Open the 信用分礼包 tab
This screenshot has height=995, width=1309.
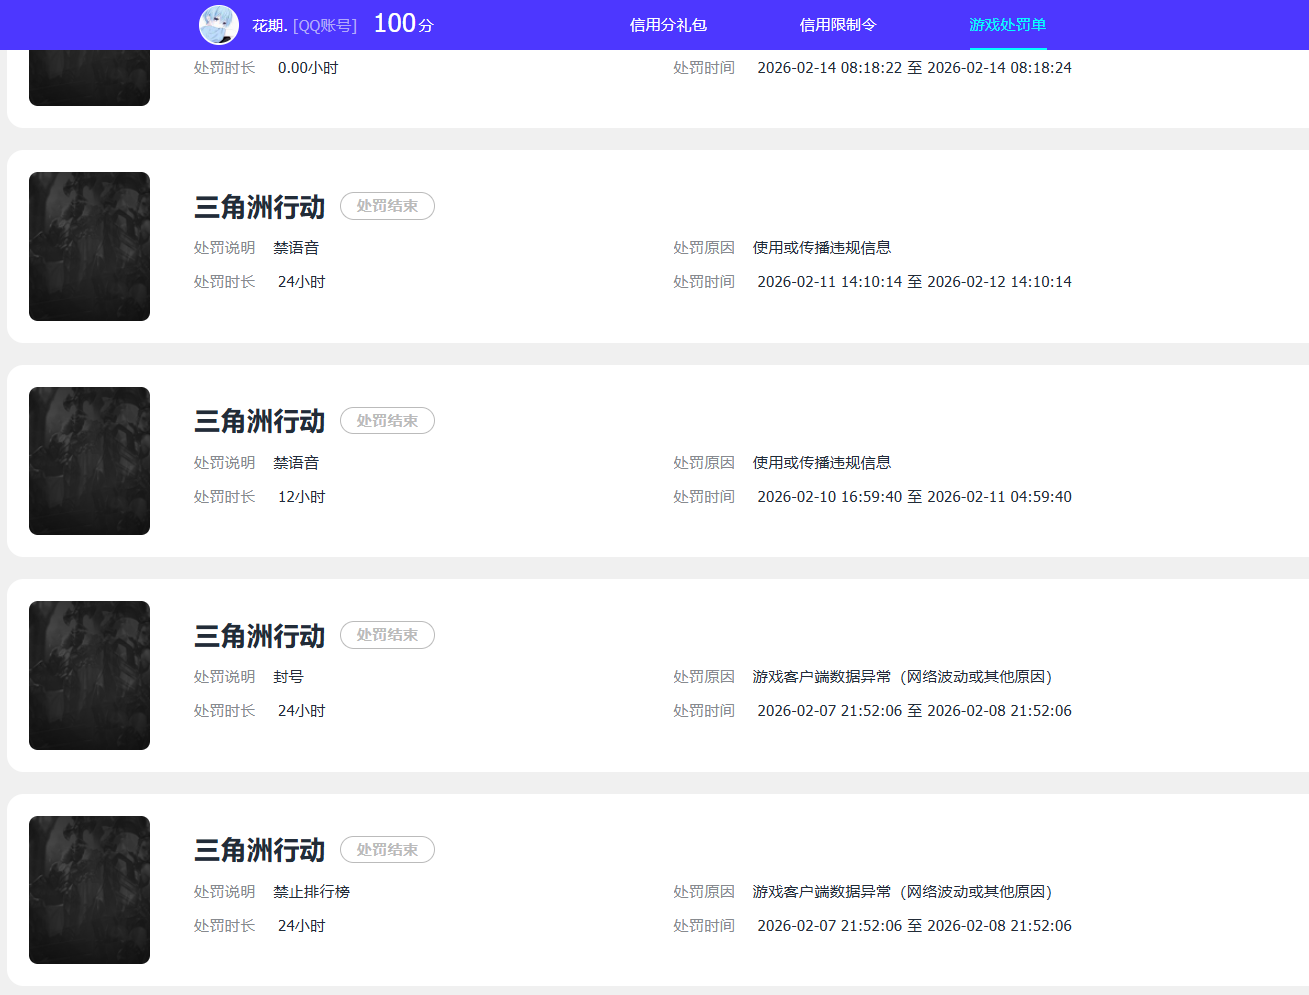[668, 24]
